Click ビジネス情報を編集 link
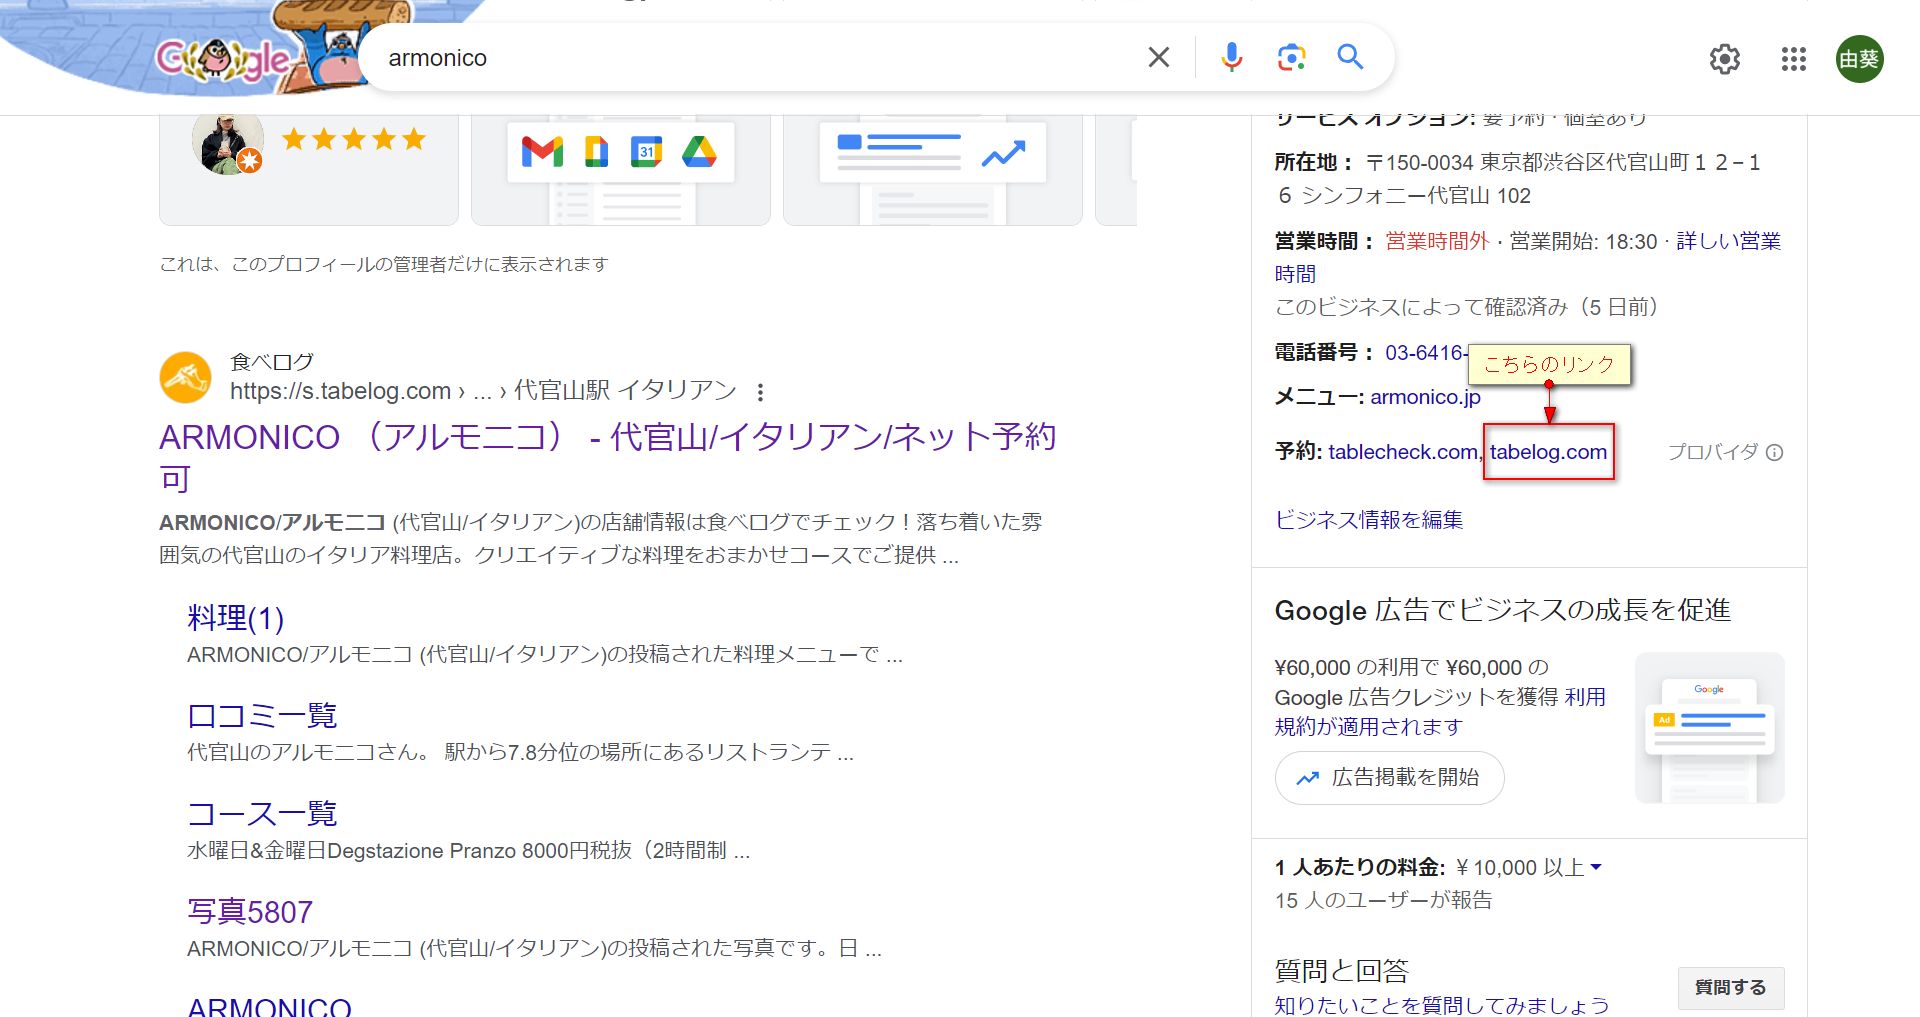This screenshot has height=1017, width=1920. [1368, 520]
